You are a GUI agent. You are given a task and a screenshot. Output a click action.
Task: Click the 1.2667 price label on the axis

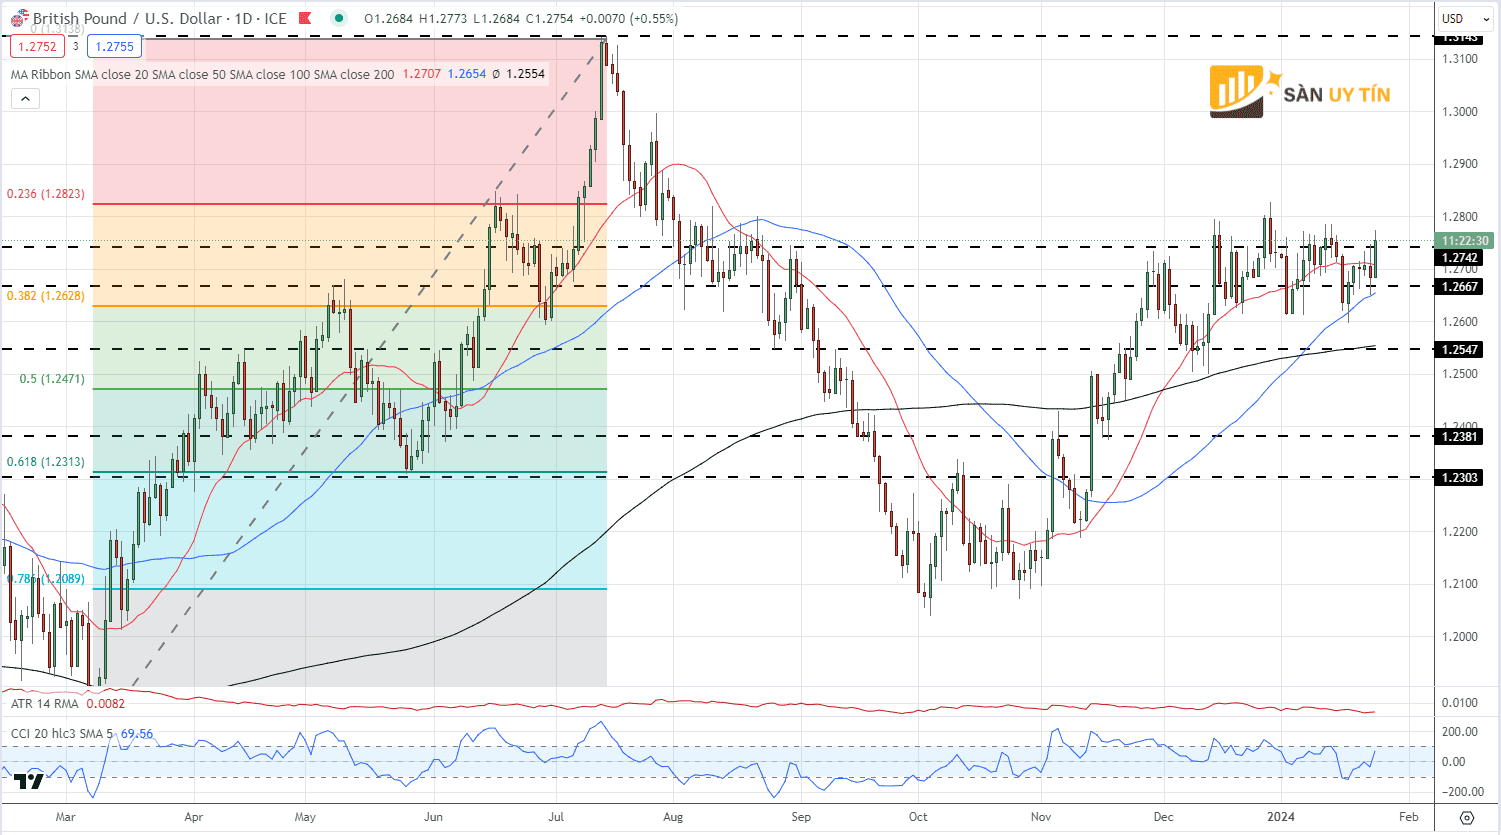[1460, 287]
